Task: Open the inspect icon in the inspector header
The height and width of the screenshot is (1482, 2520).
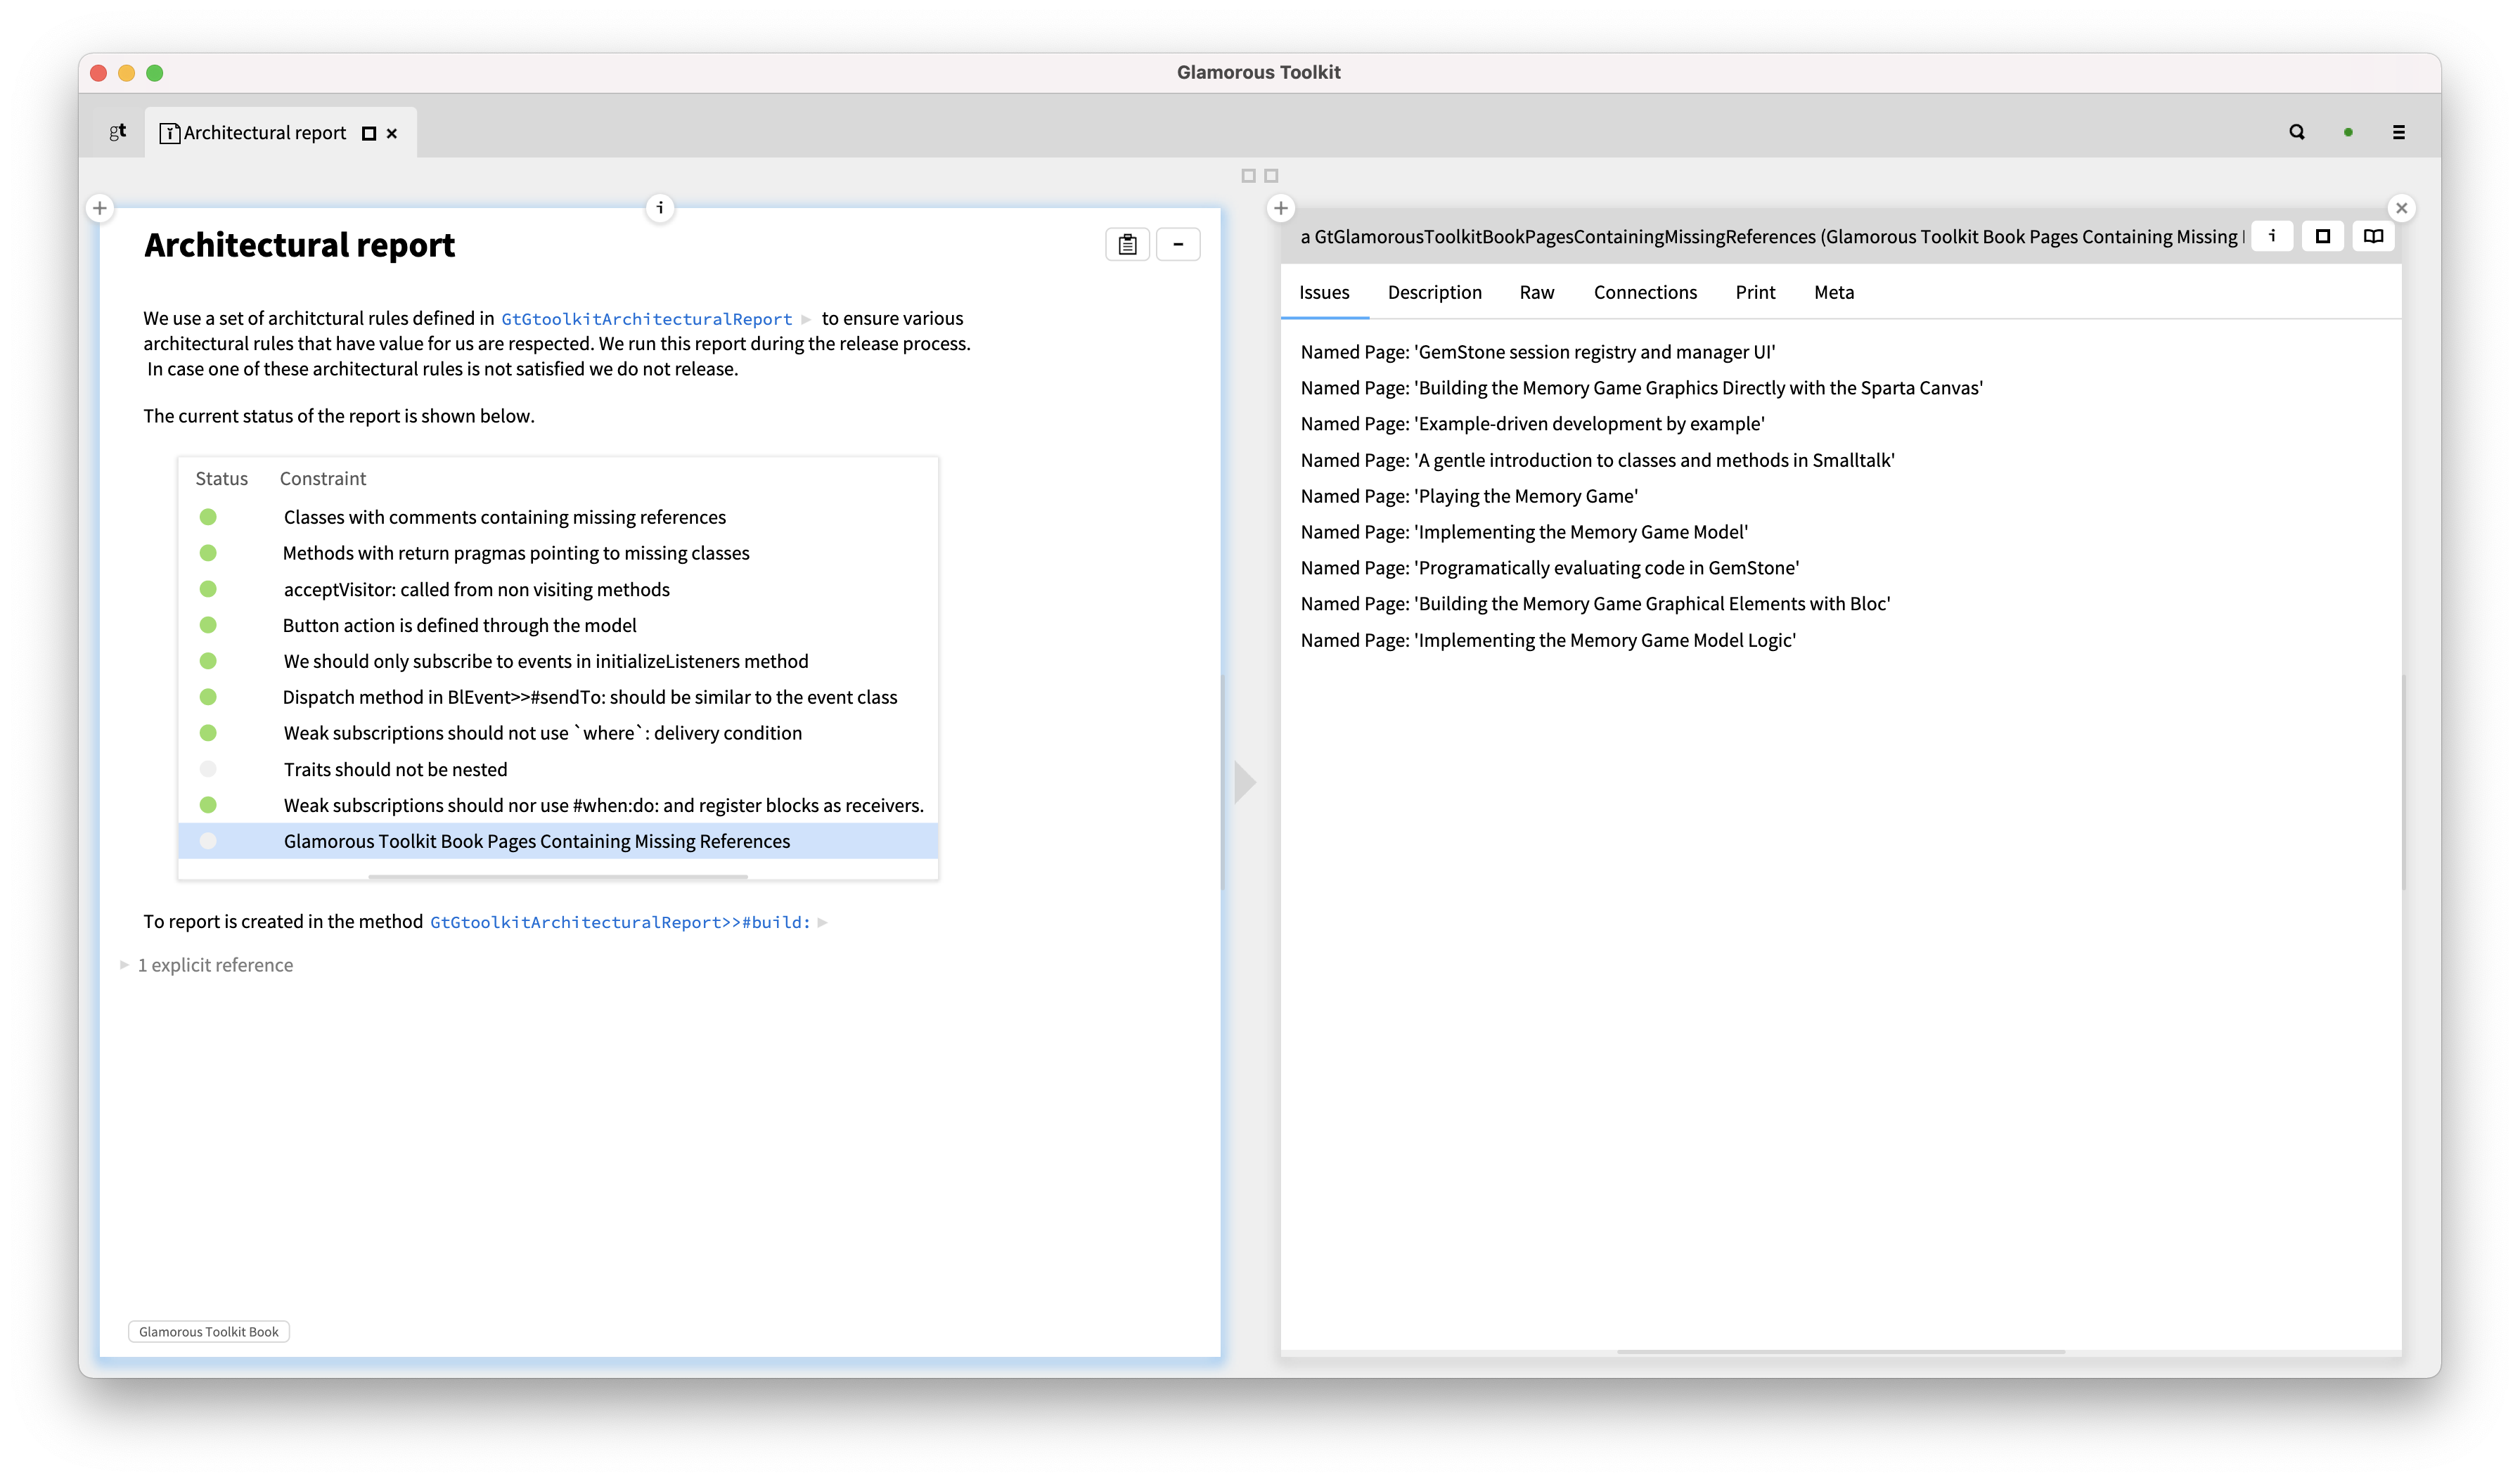Action: tap(2272, 236)
